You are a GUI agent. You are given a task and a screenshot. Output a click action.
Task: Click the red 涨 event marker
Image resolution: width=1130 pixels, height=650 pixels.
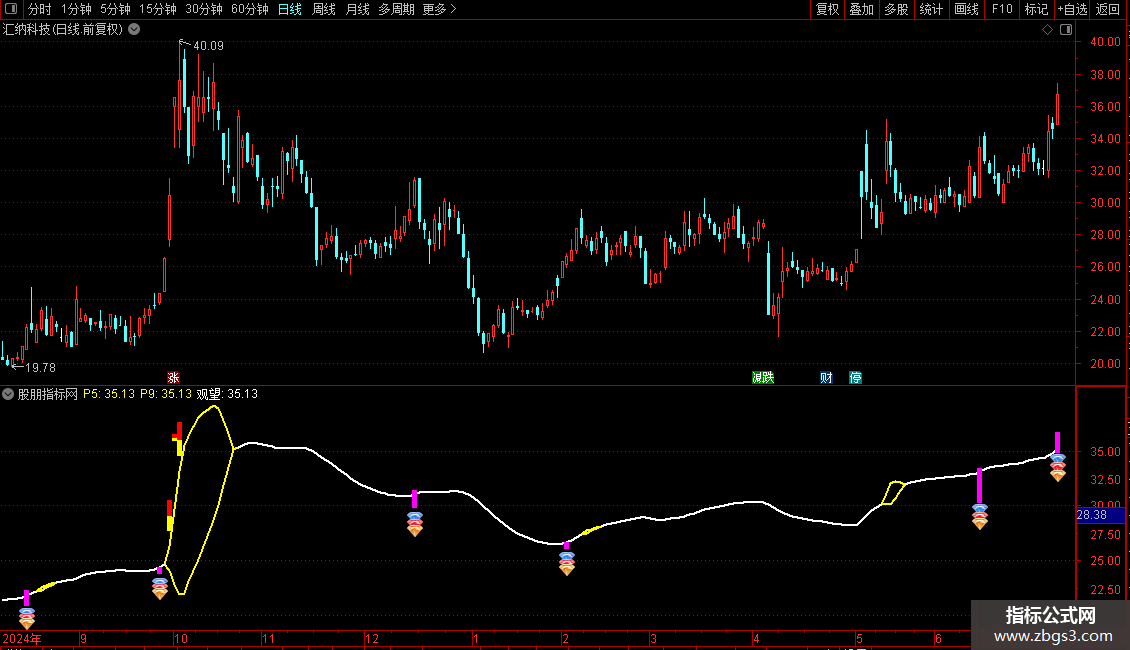coord(173,378)
